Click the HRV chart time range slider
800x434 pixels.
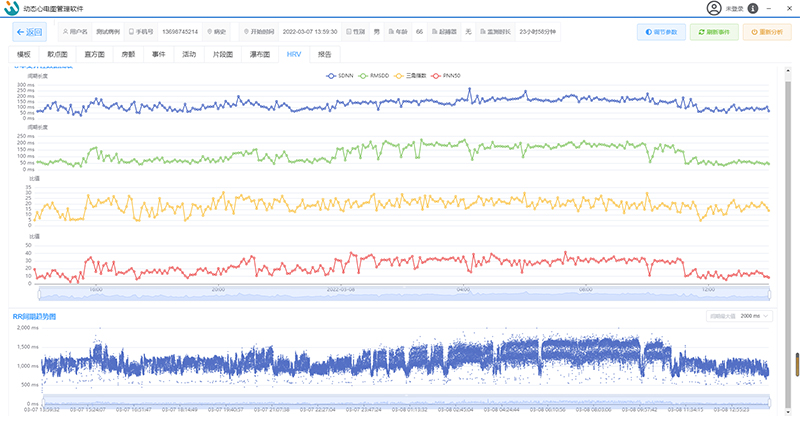click(x=403, y=293)
